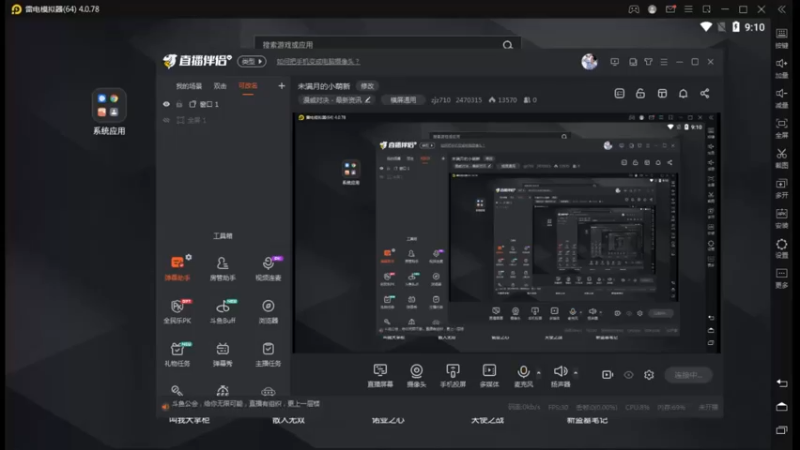Open notifications with the bell icon
The width and height of the screenshot is (800, 450).
click(683, 93)
